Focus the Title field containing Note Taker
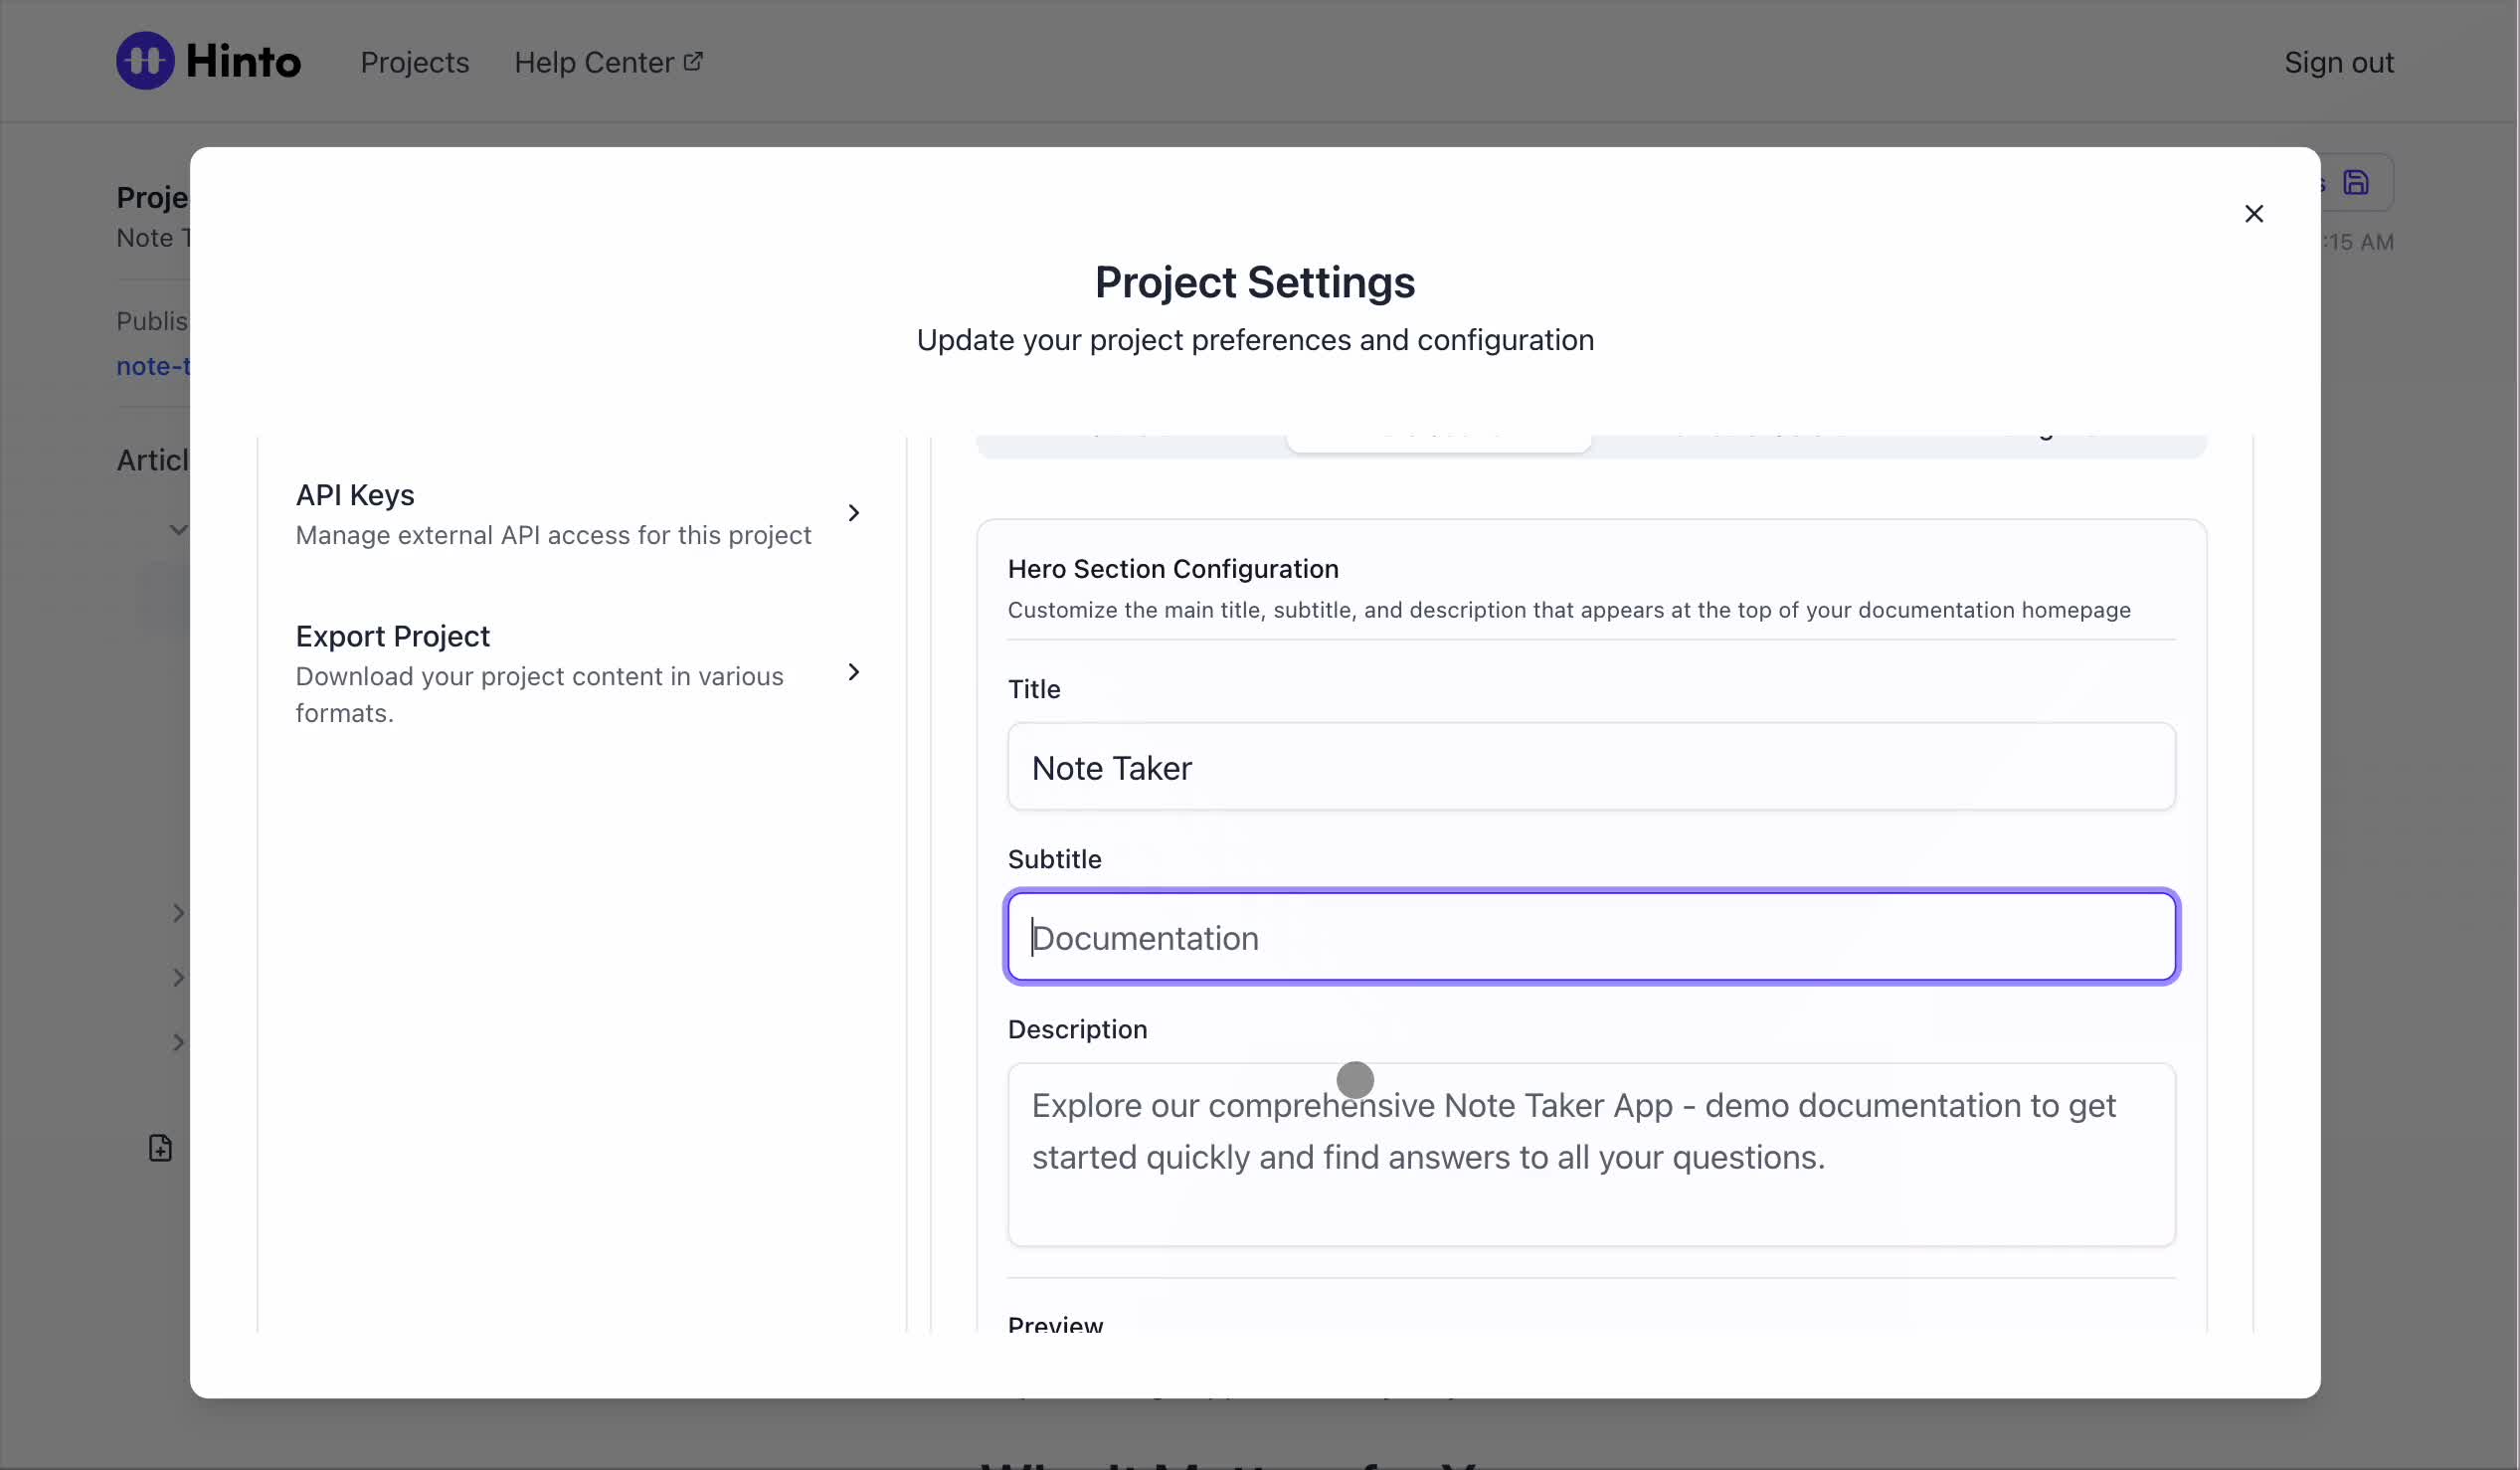Screen dimensions: 2520x1470 (x=1590, y=767)
